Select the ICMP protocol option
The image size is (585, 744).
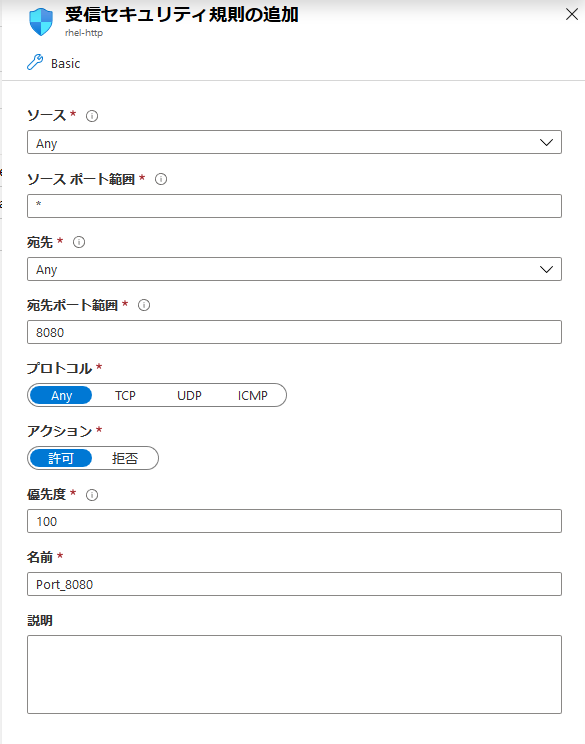coord(252,395)
